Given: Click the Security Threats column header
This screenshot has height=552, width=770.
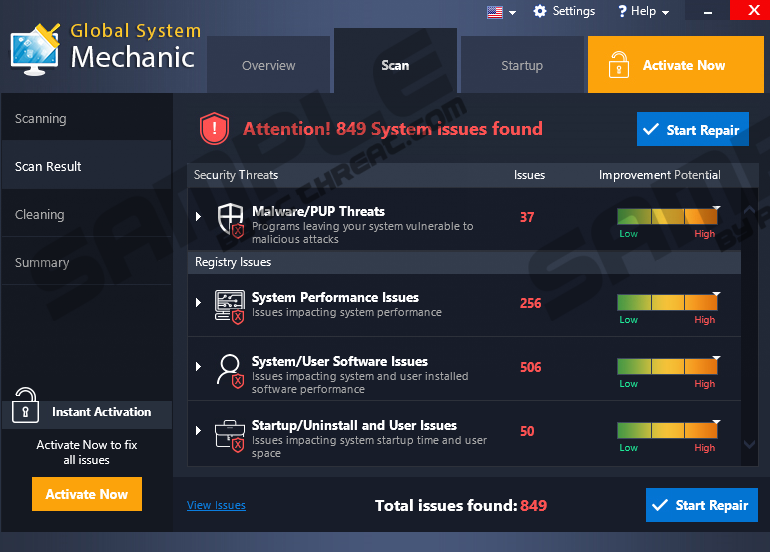Looking at the screenshot, I should coord(236,175).
